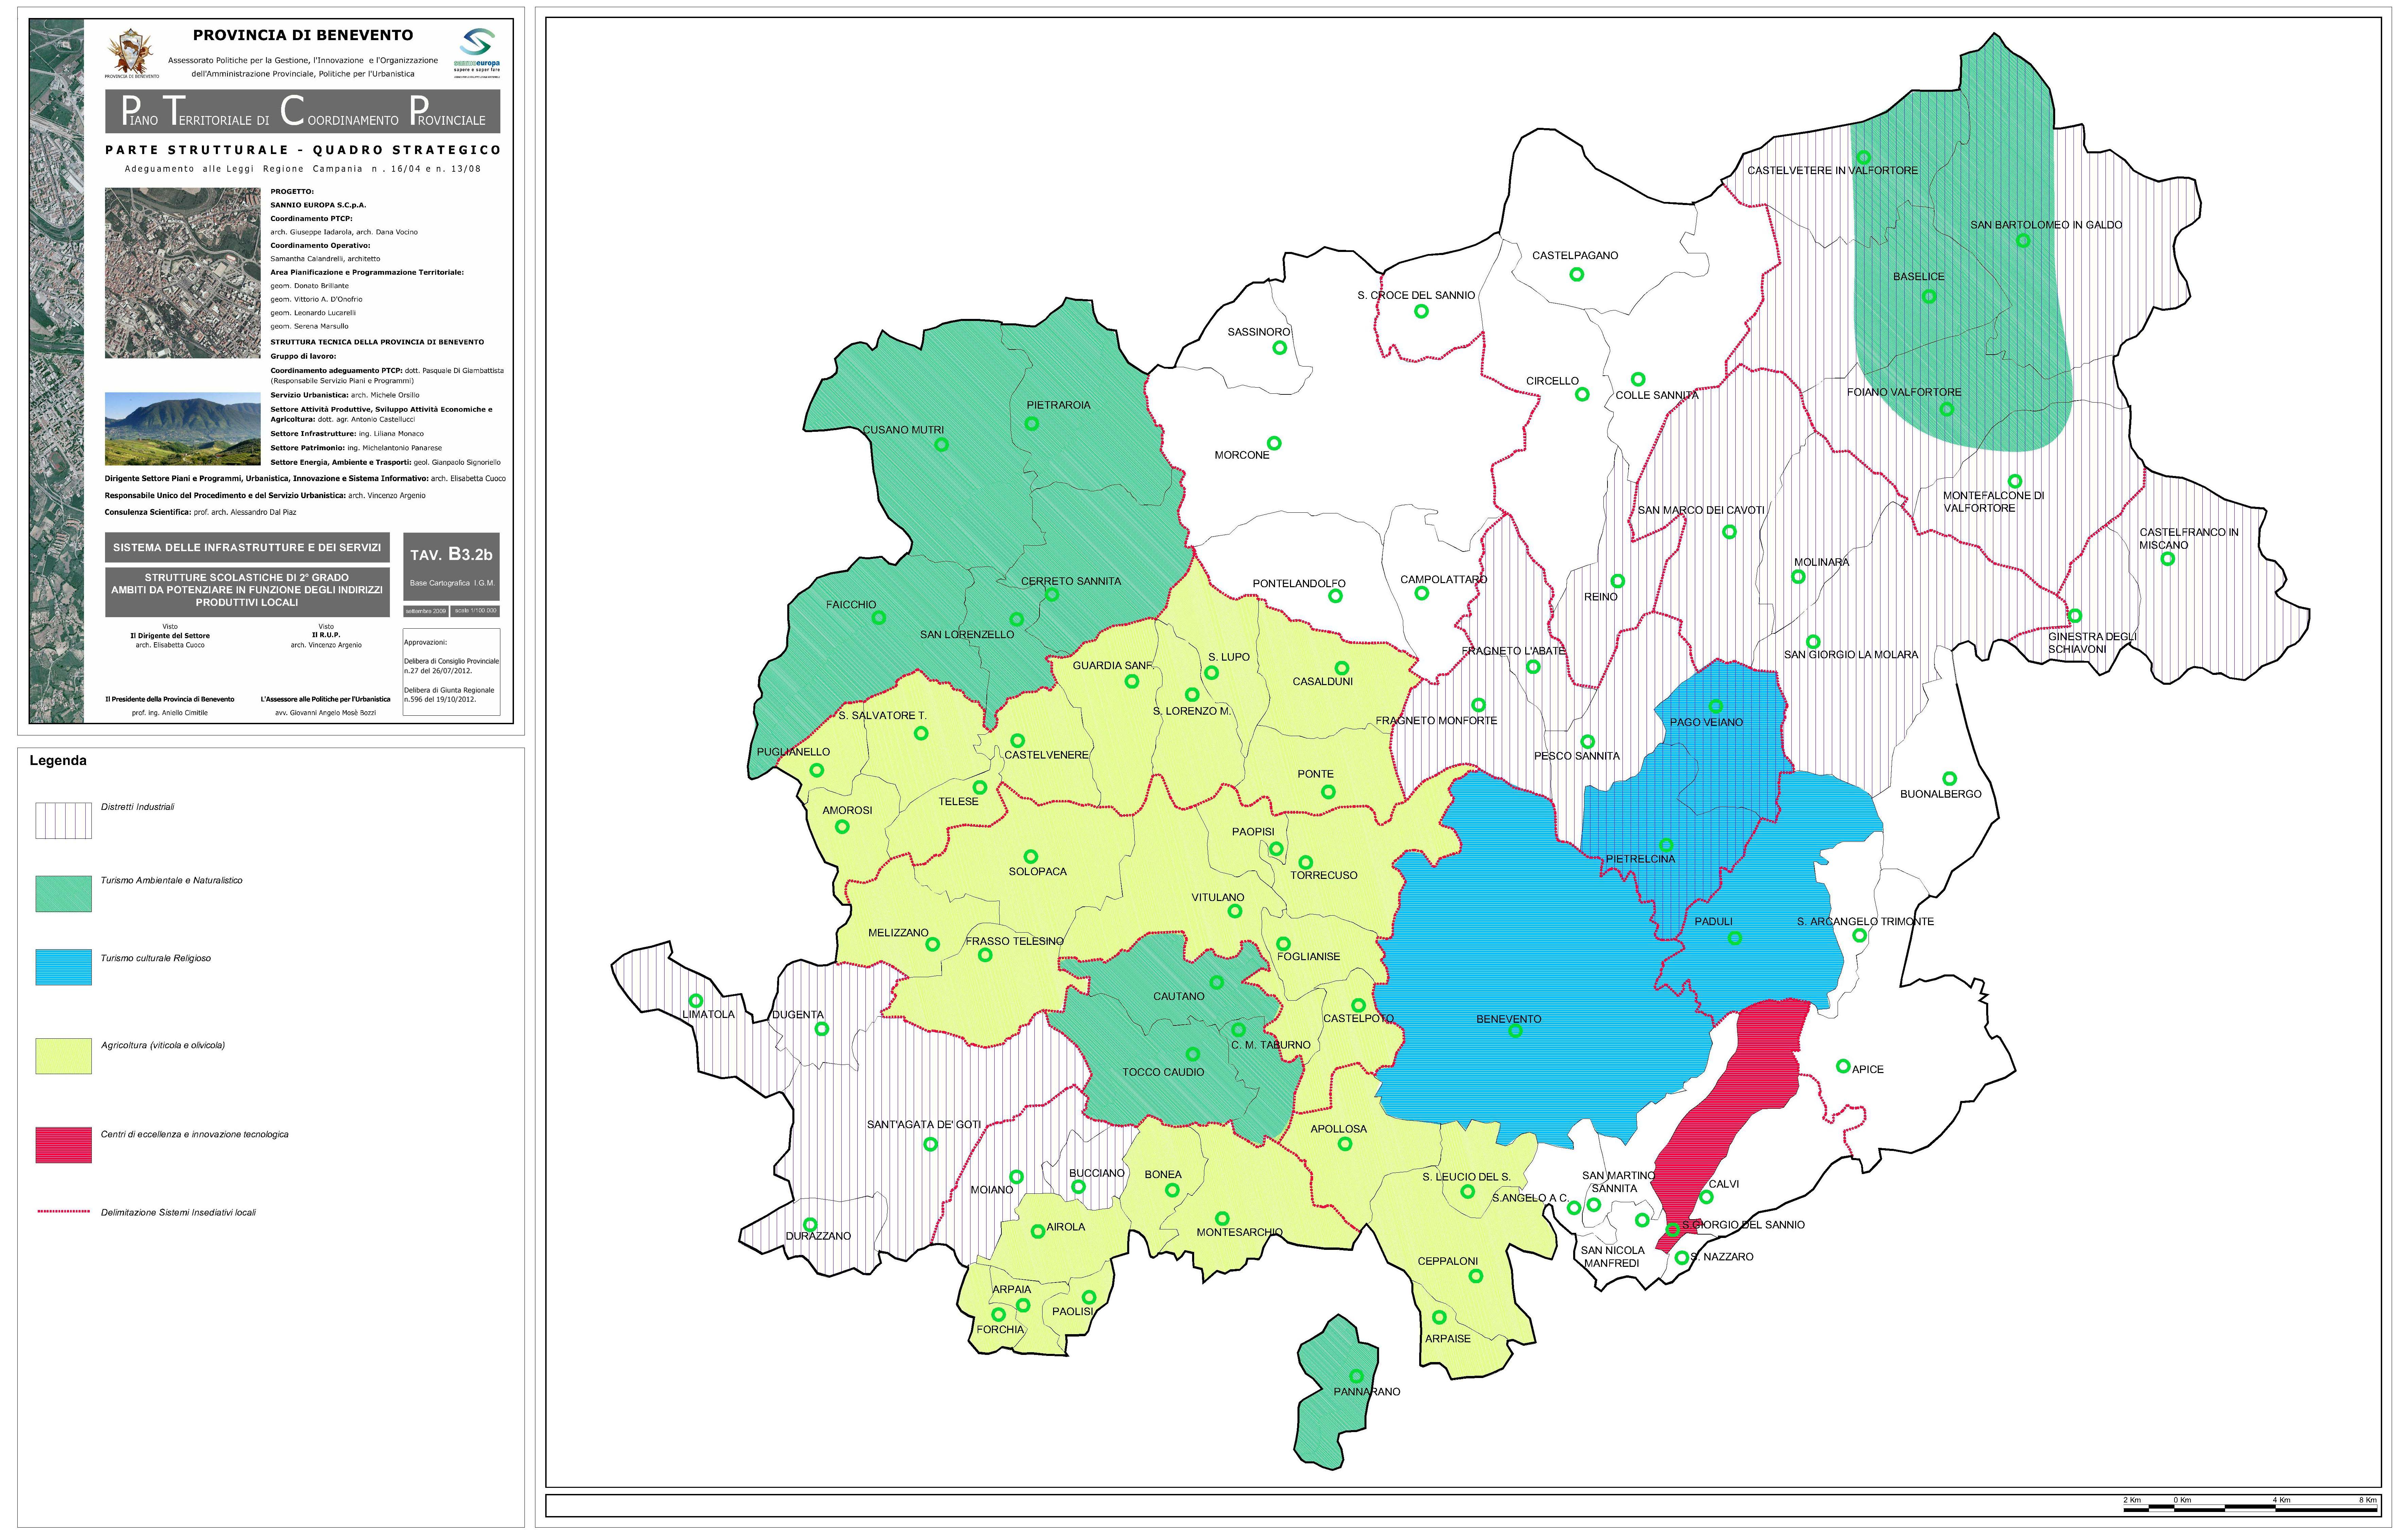Click the green circle at Solopaca
This screenshot has height=1530, width=2408.
pos(1031,857)
